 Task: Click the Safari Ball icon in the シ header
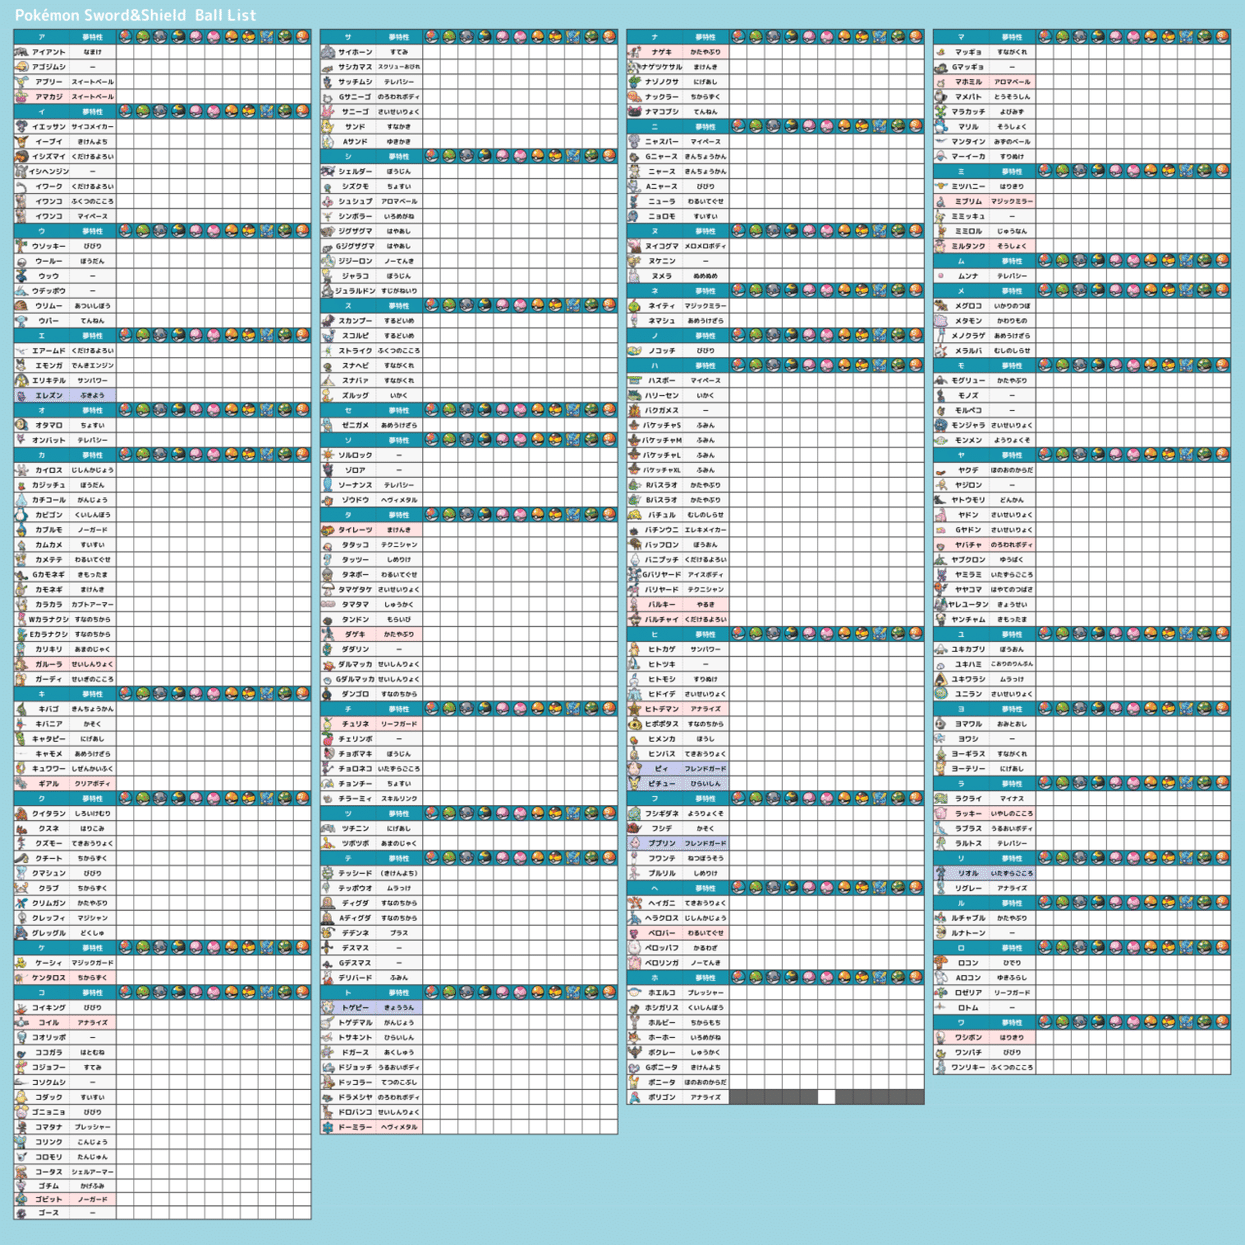coord(591,156)
